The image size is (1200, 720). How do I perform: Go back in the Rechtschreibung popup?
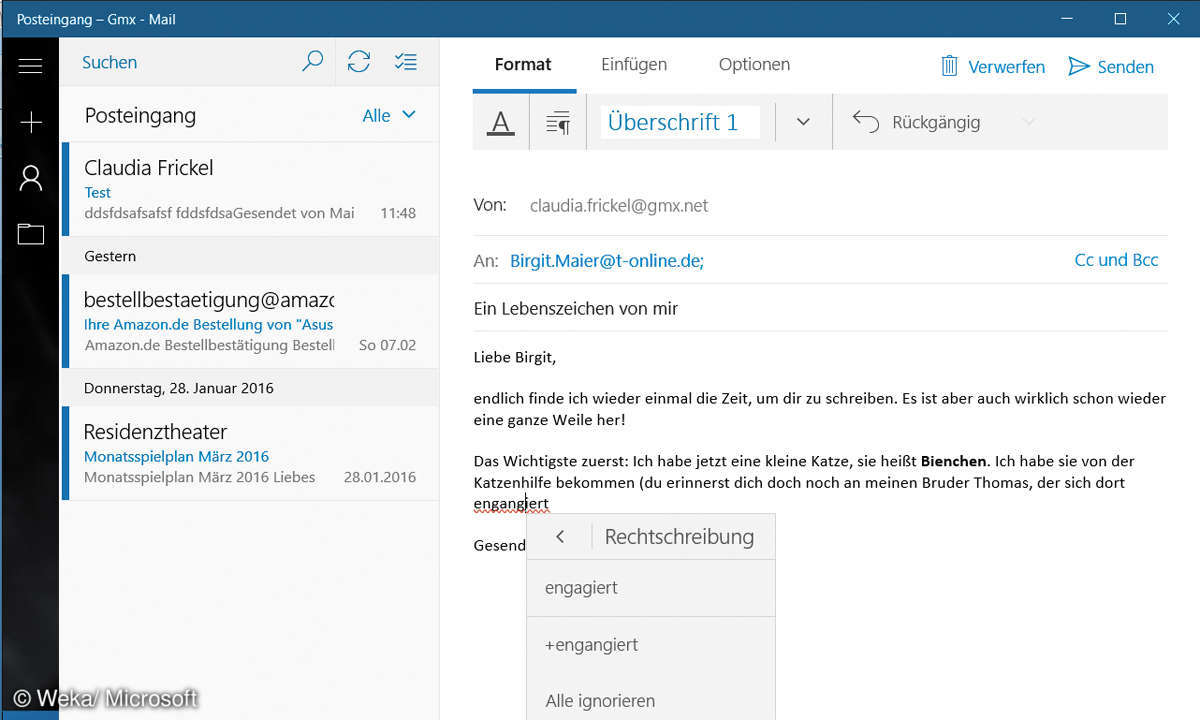tap(560, 537)
